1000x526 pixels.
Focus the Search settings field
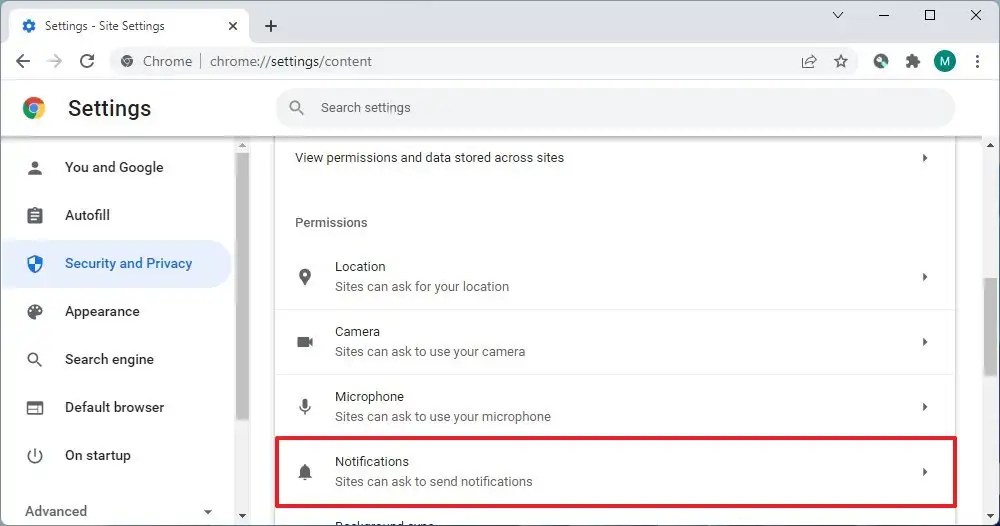615,108
